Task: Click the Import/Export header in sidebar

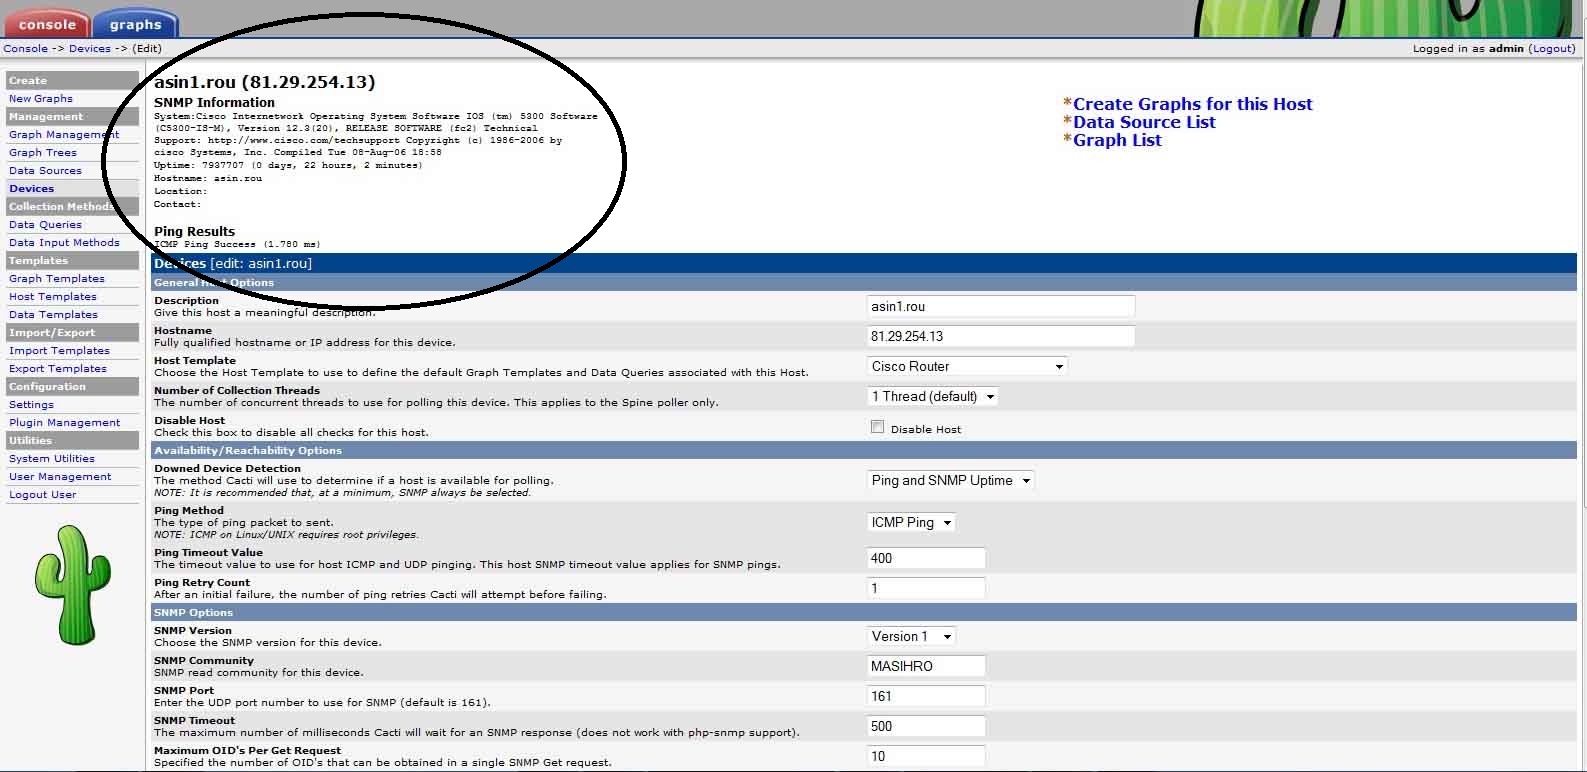Action: [x=72, y=333]
